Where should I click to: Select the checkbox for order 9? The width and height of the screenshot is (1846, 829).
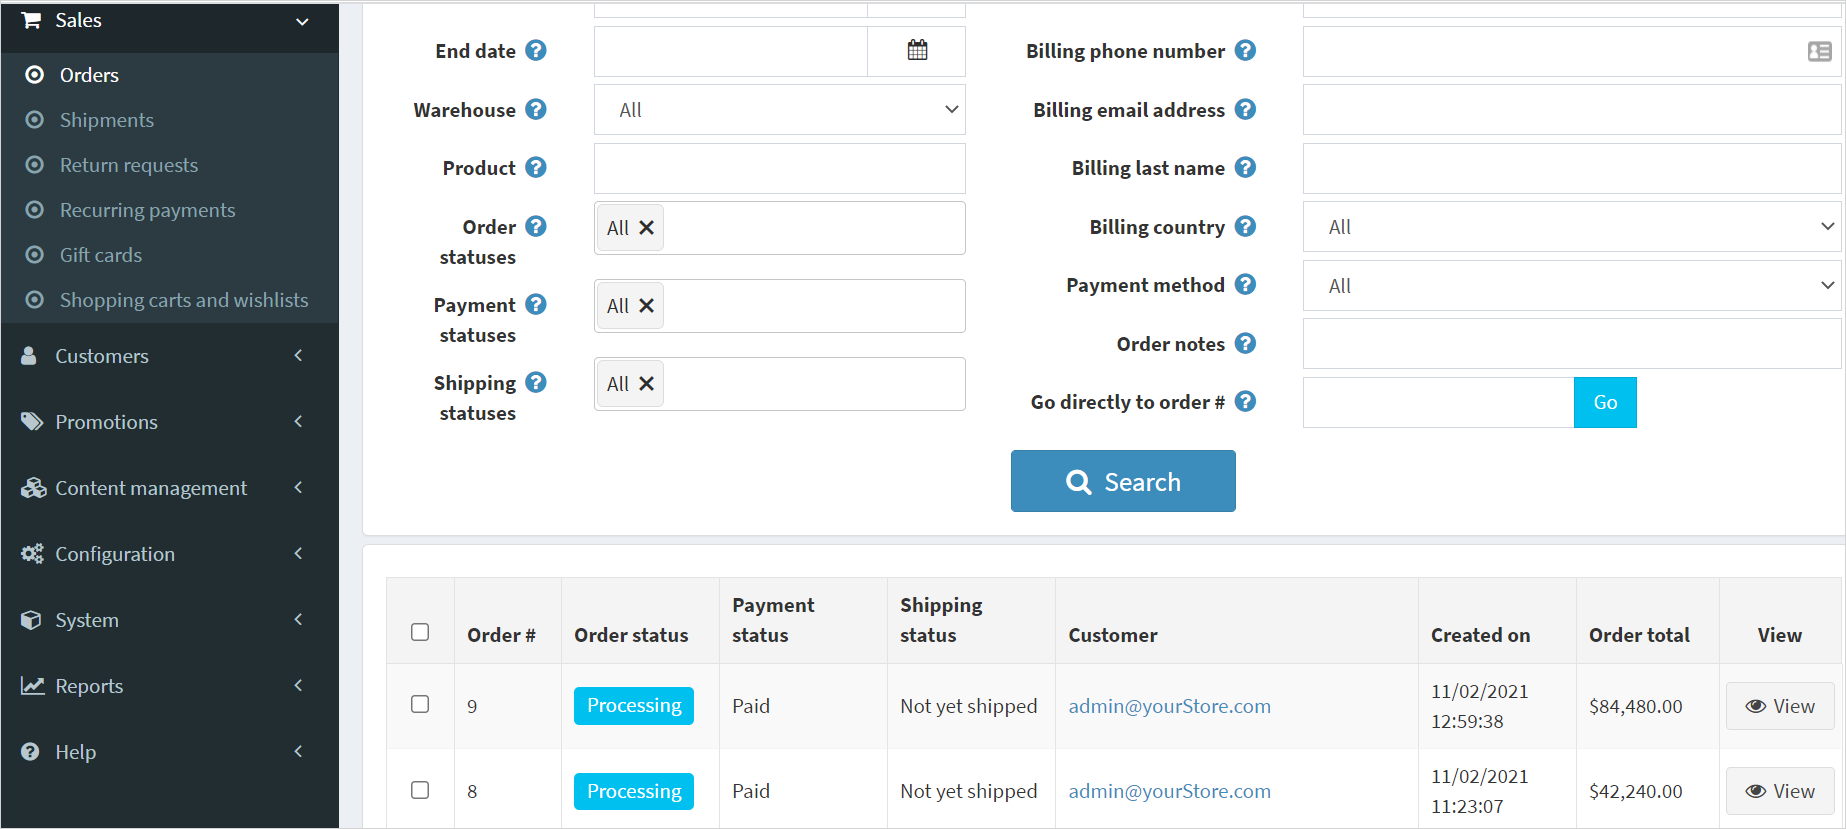click(x=420, y=704)
